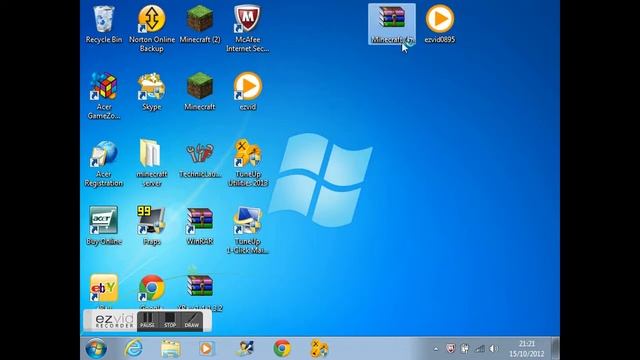Open Chrome from the taskbar
The image size is (640, 360).
point(282,349)
